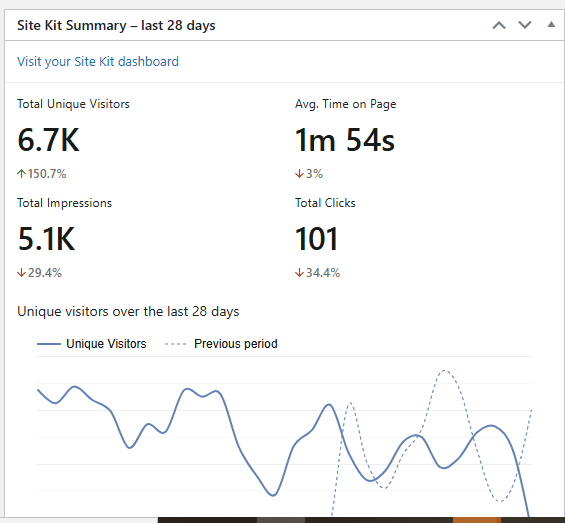This screenshot has height=523, width=565.
Task: Select the 101 clicks value
Action: pos(317,239)
